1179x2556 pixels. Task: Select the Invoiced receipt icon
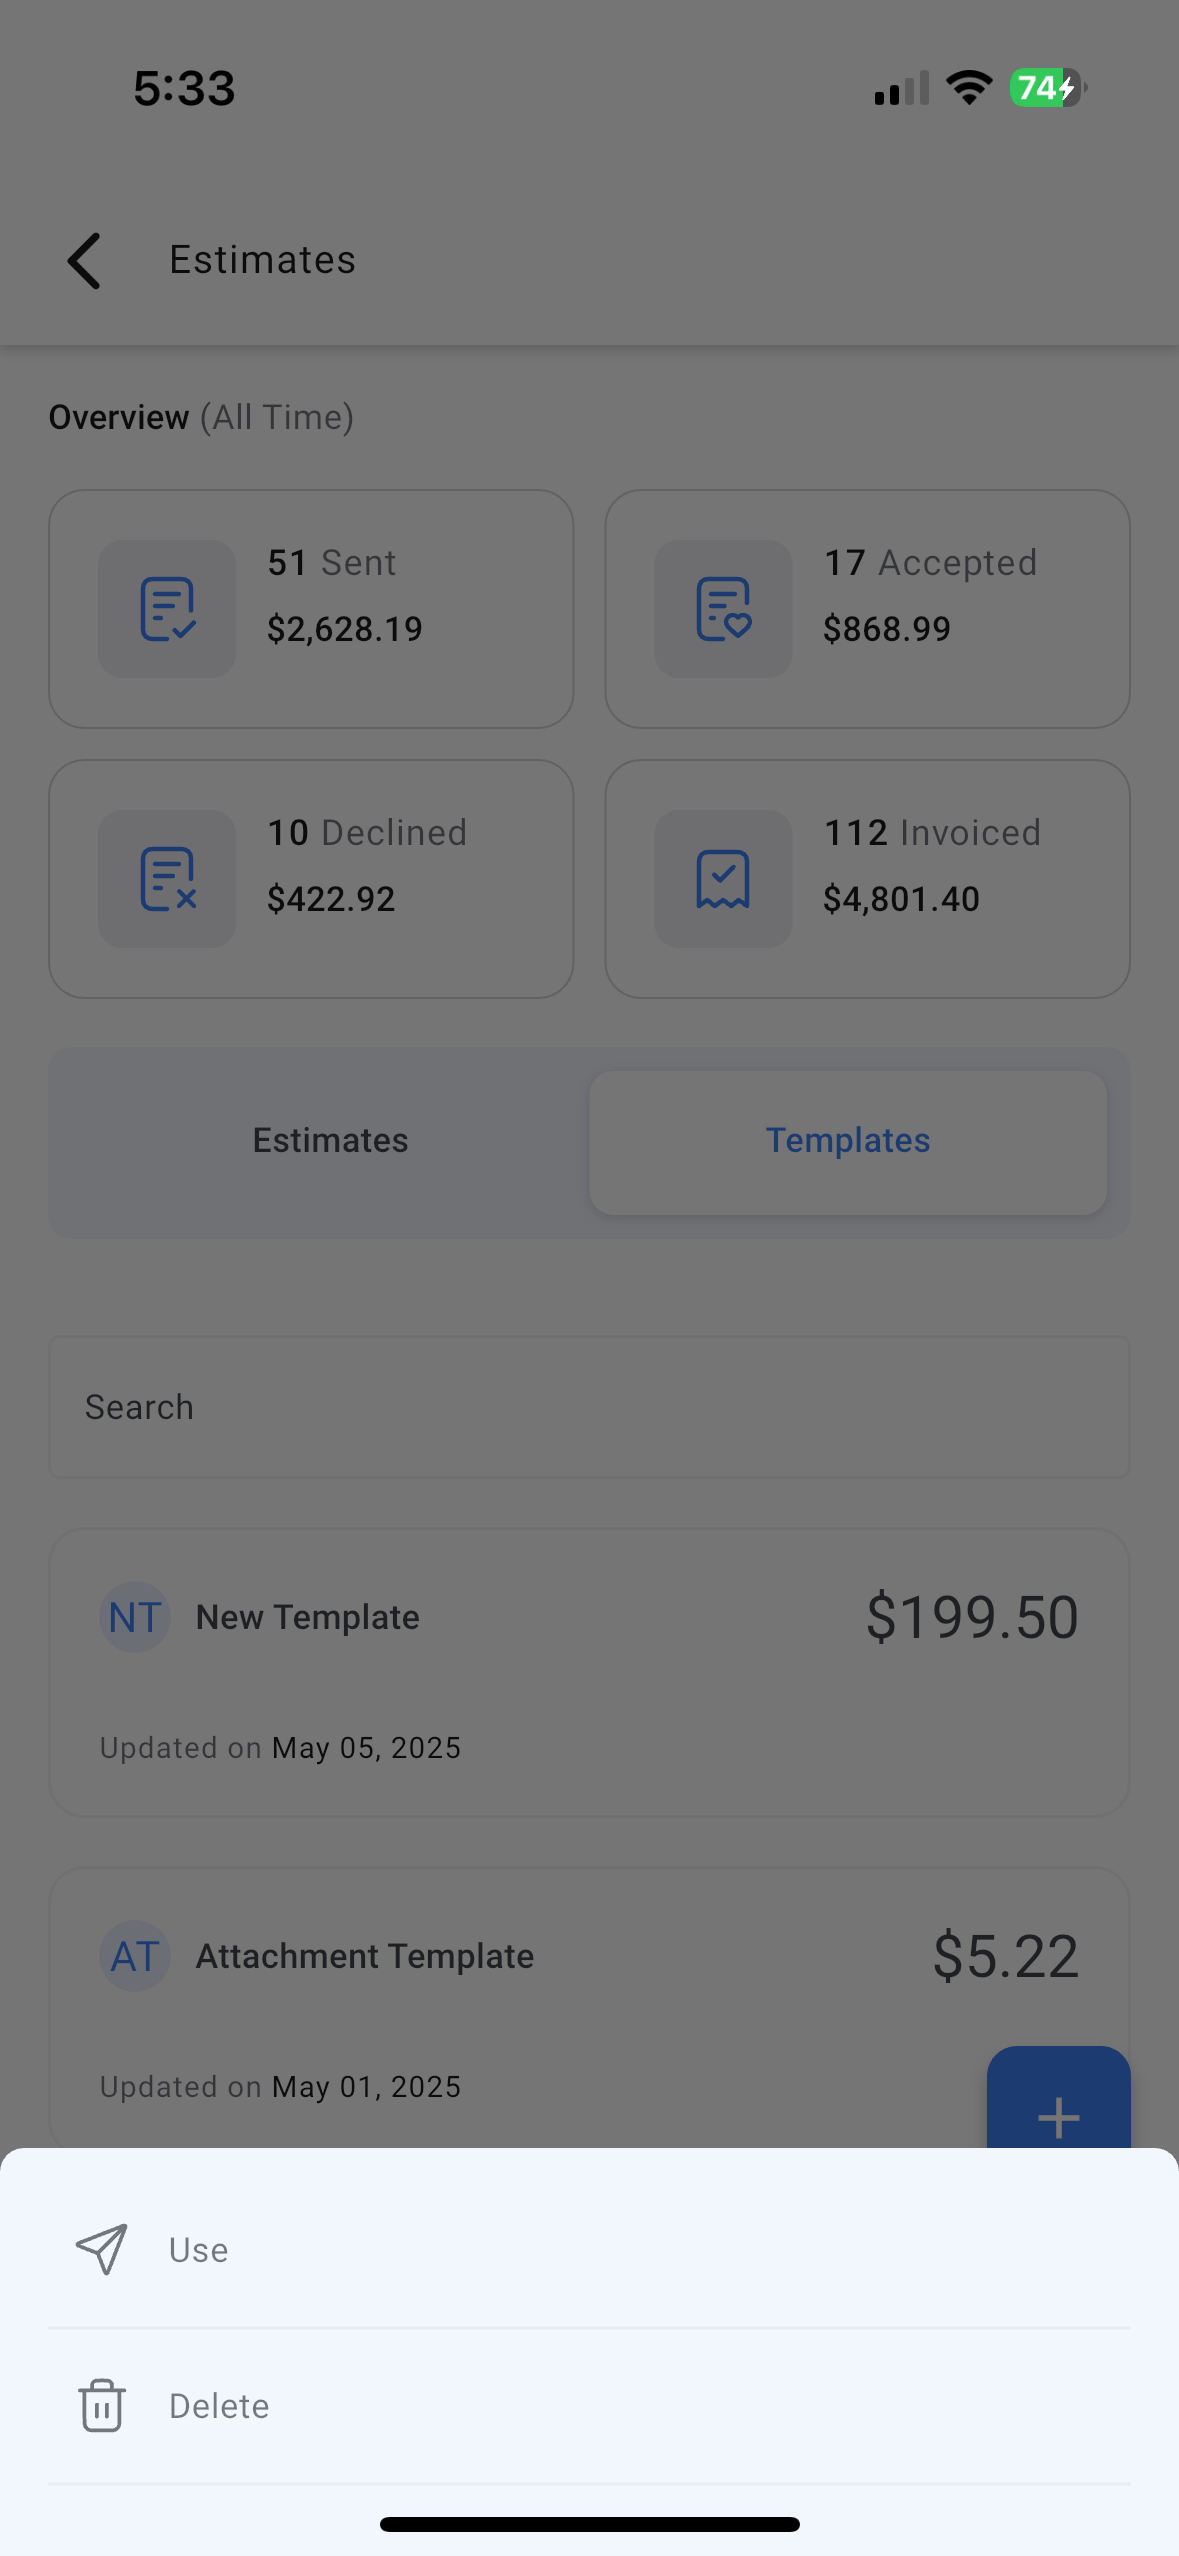tap(723, 879)
